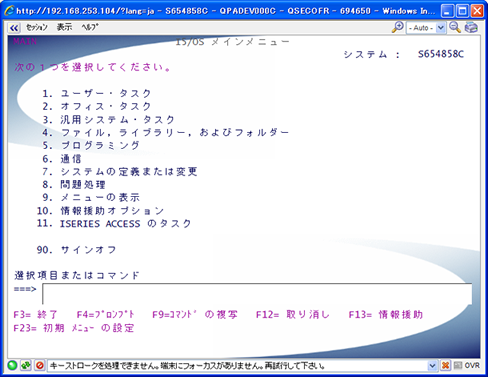The height and width of the screenshot is (377, 488).
Task: Open the セッション menu
Action: 37,27
